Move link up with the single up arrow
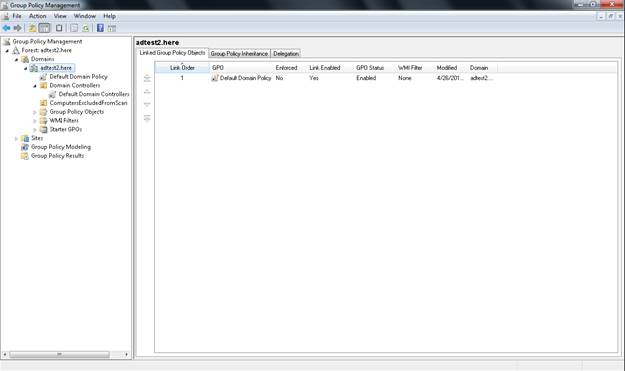This screenshot has width=625, height=371. 147,92
